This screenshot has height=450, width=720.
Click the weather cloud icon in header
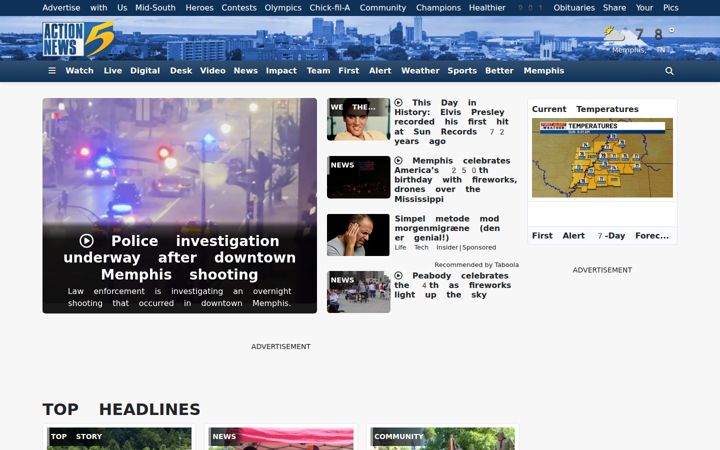point(614,34)
